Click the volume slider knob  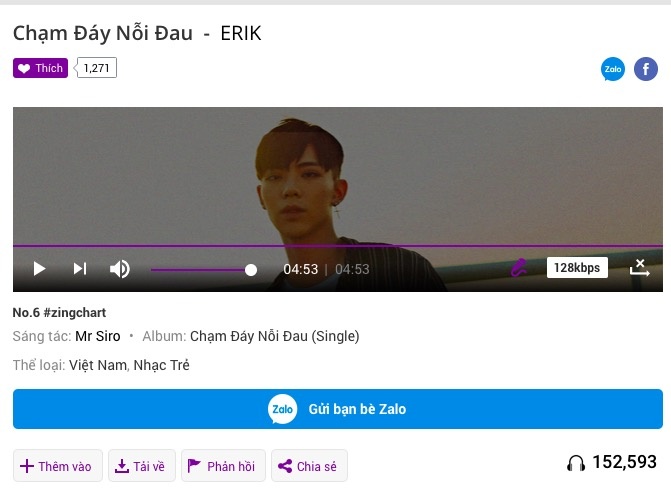click(251, 270)
